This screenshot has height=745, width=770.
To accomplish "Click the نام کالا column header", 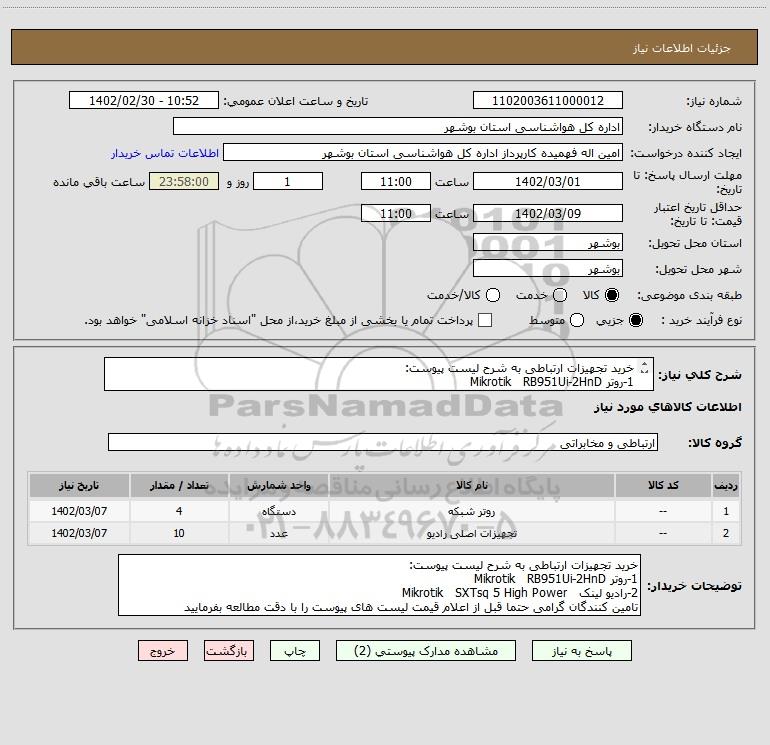I will tap(471, 485).
